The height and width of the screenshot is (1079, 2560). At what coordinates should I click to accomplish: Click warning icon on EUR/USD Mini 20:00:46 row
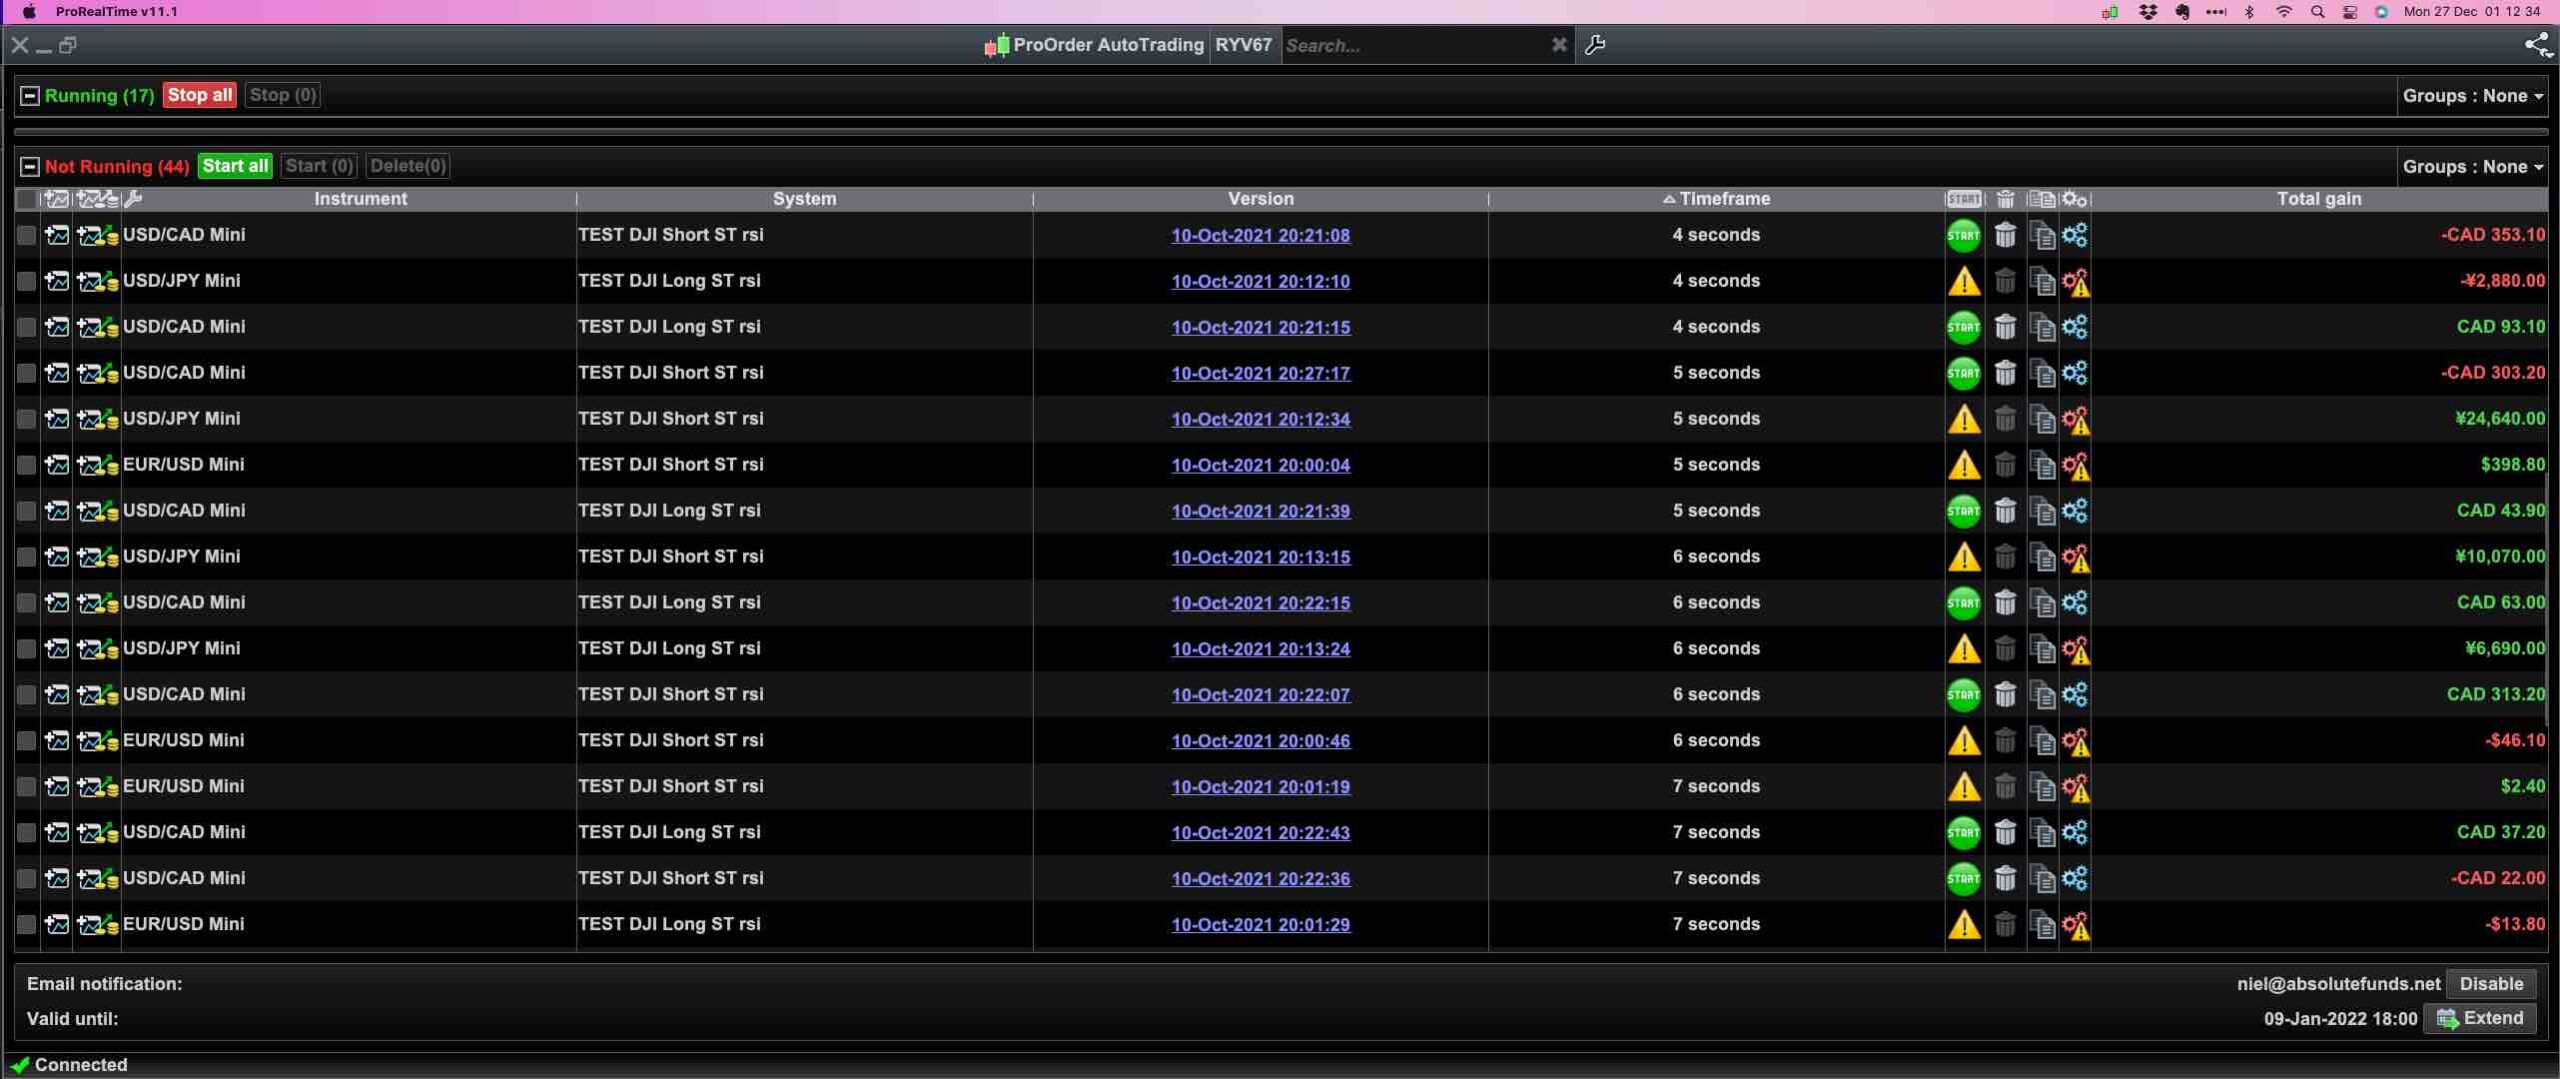(1963, 741)
